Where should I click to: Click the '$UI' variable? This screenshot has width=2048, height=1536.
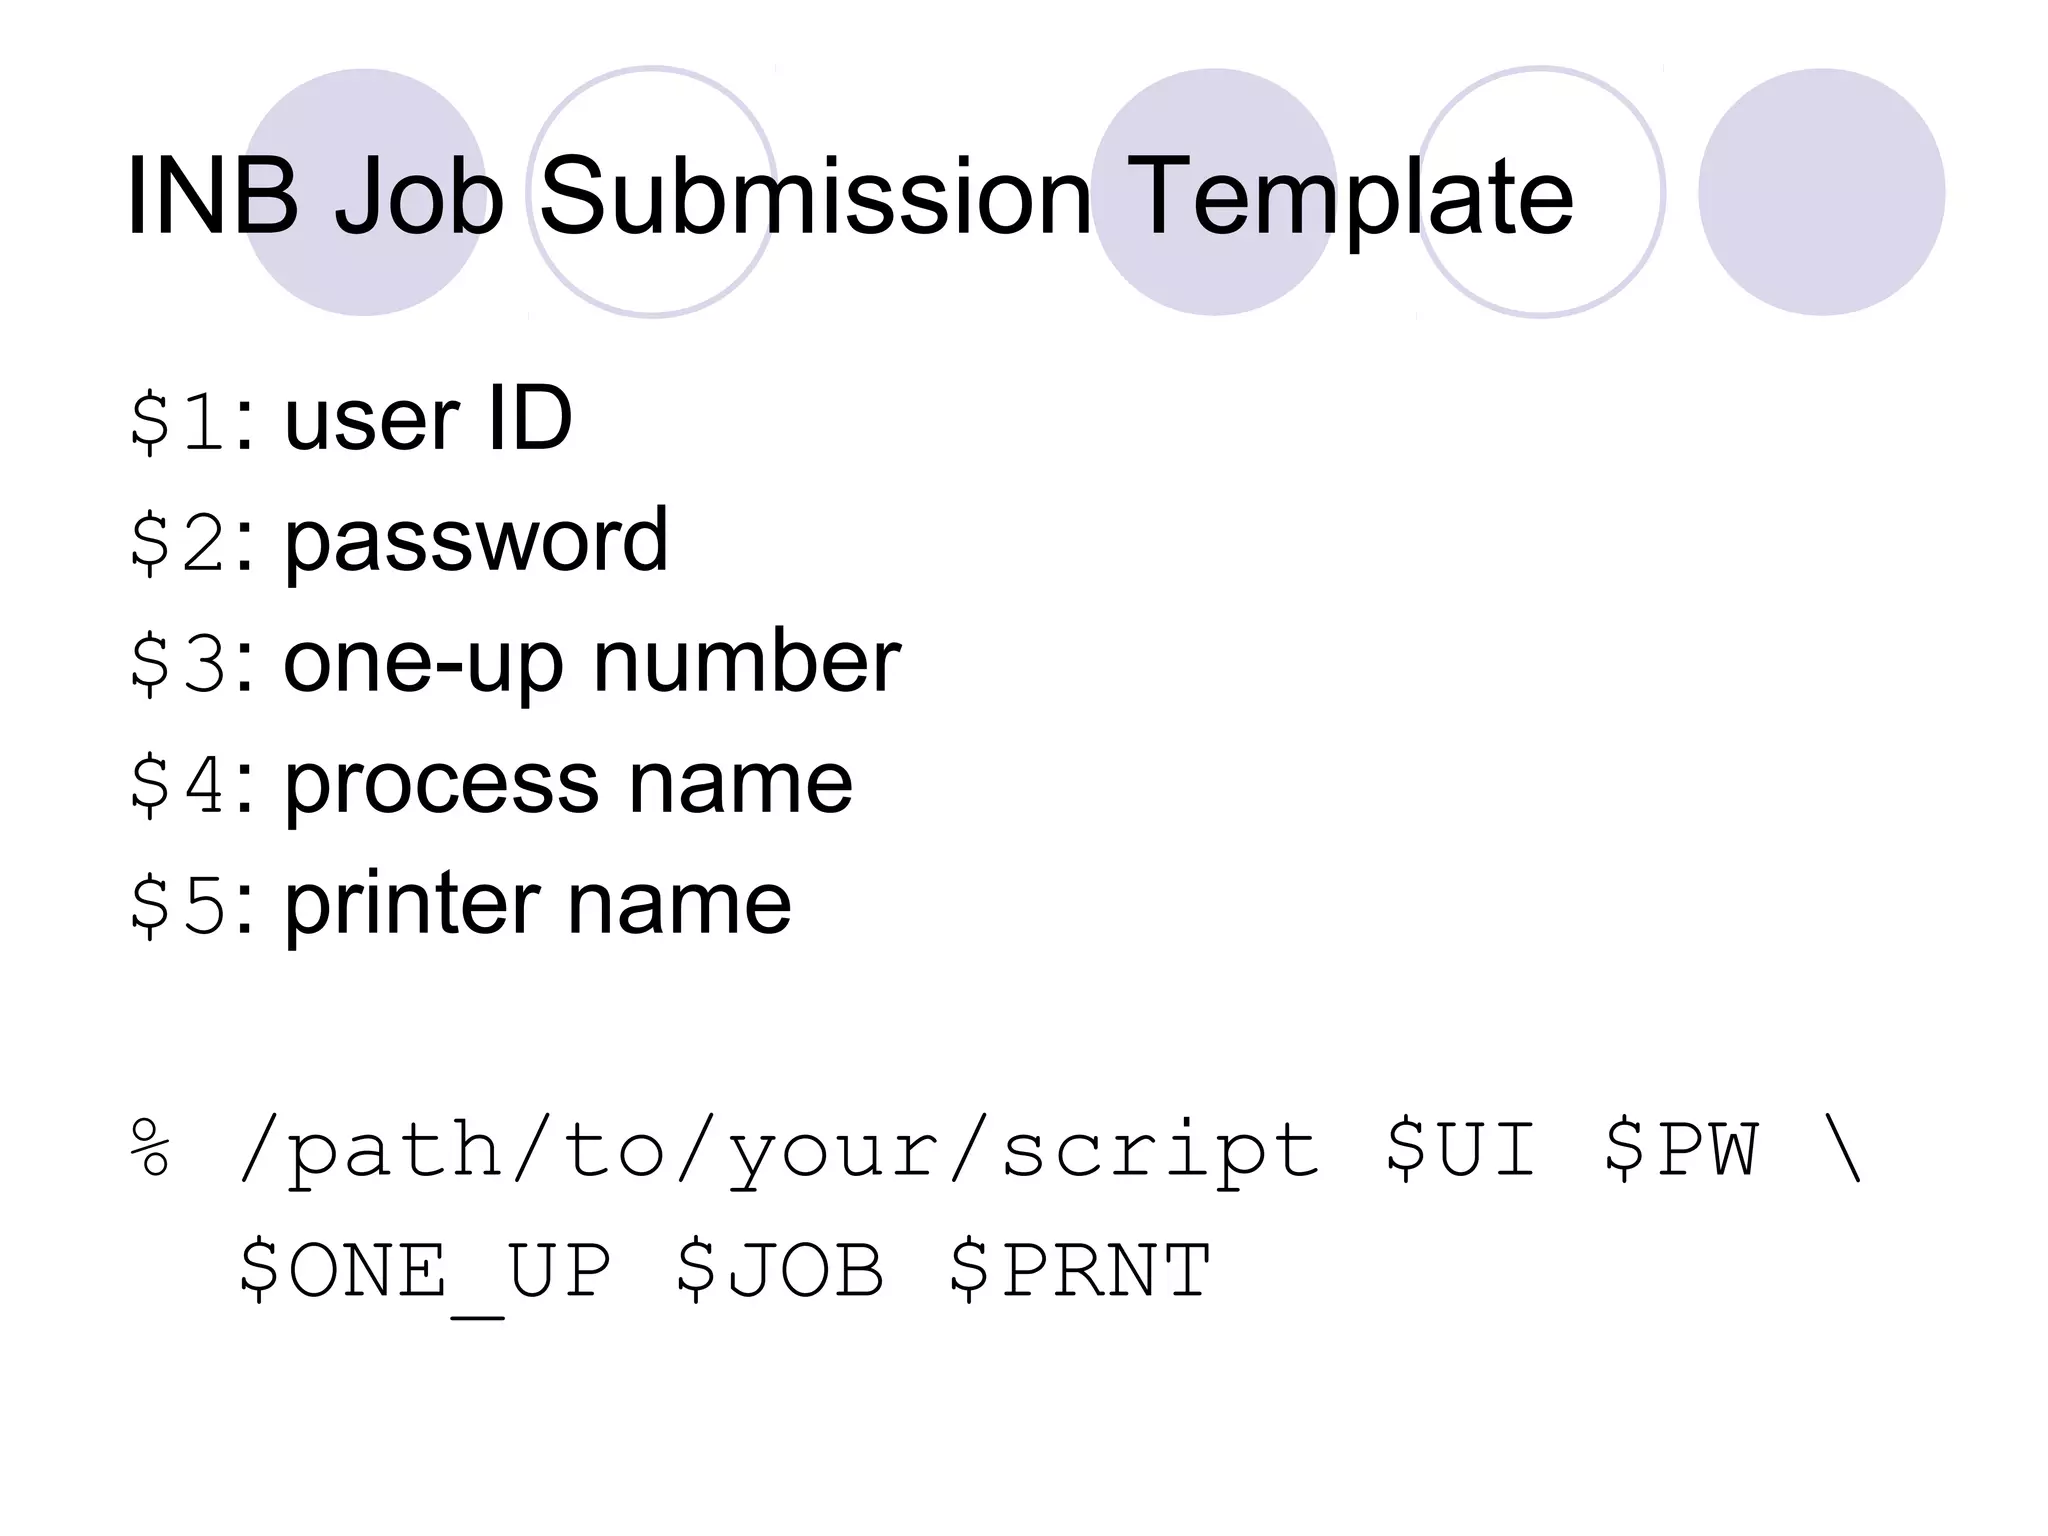tap(1460, 1150)
